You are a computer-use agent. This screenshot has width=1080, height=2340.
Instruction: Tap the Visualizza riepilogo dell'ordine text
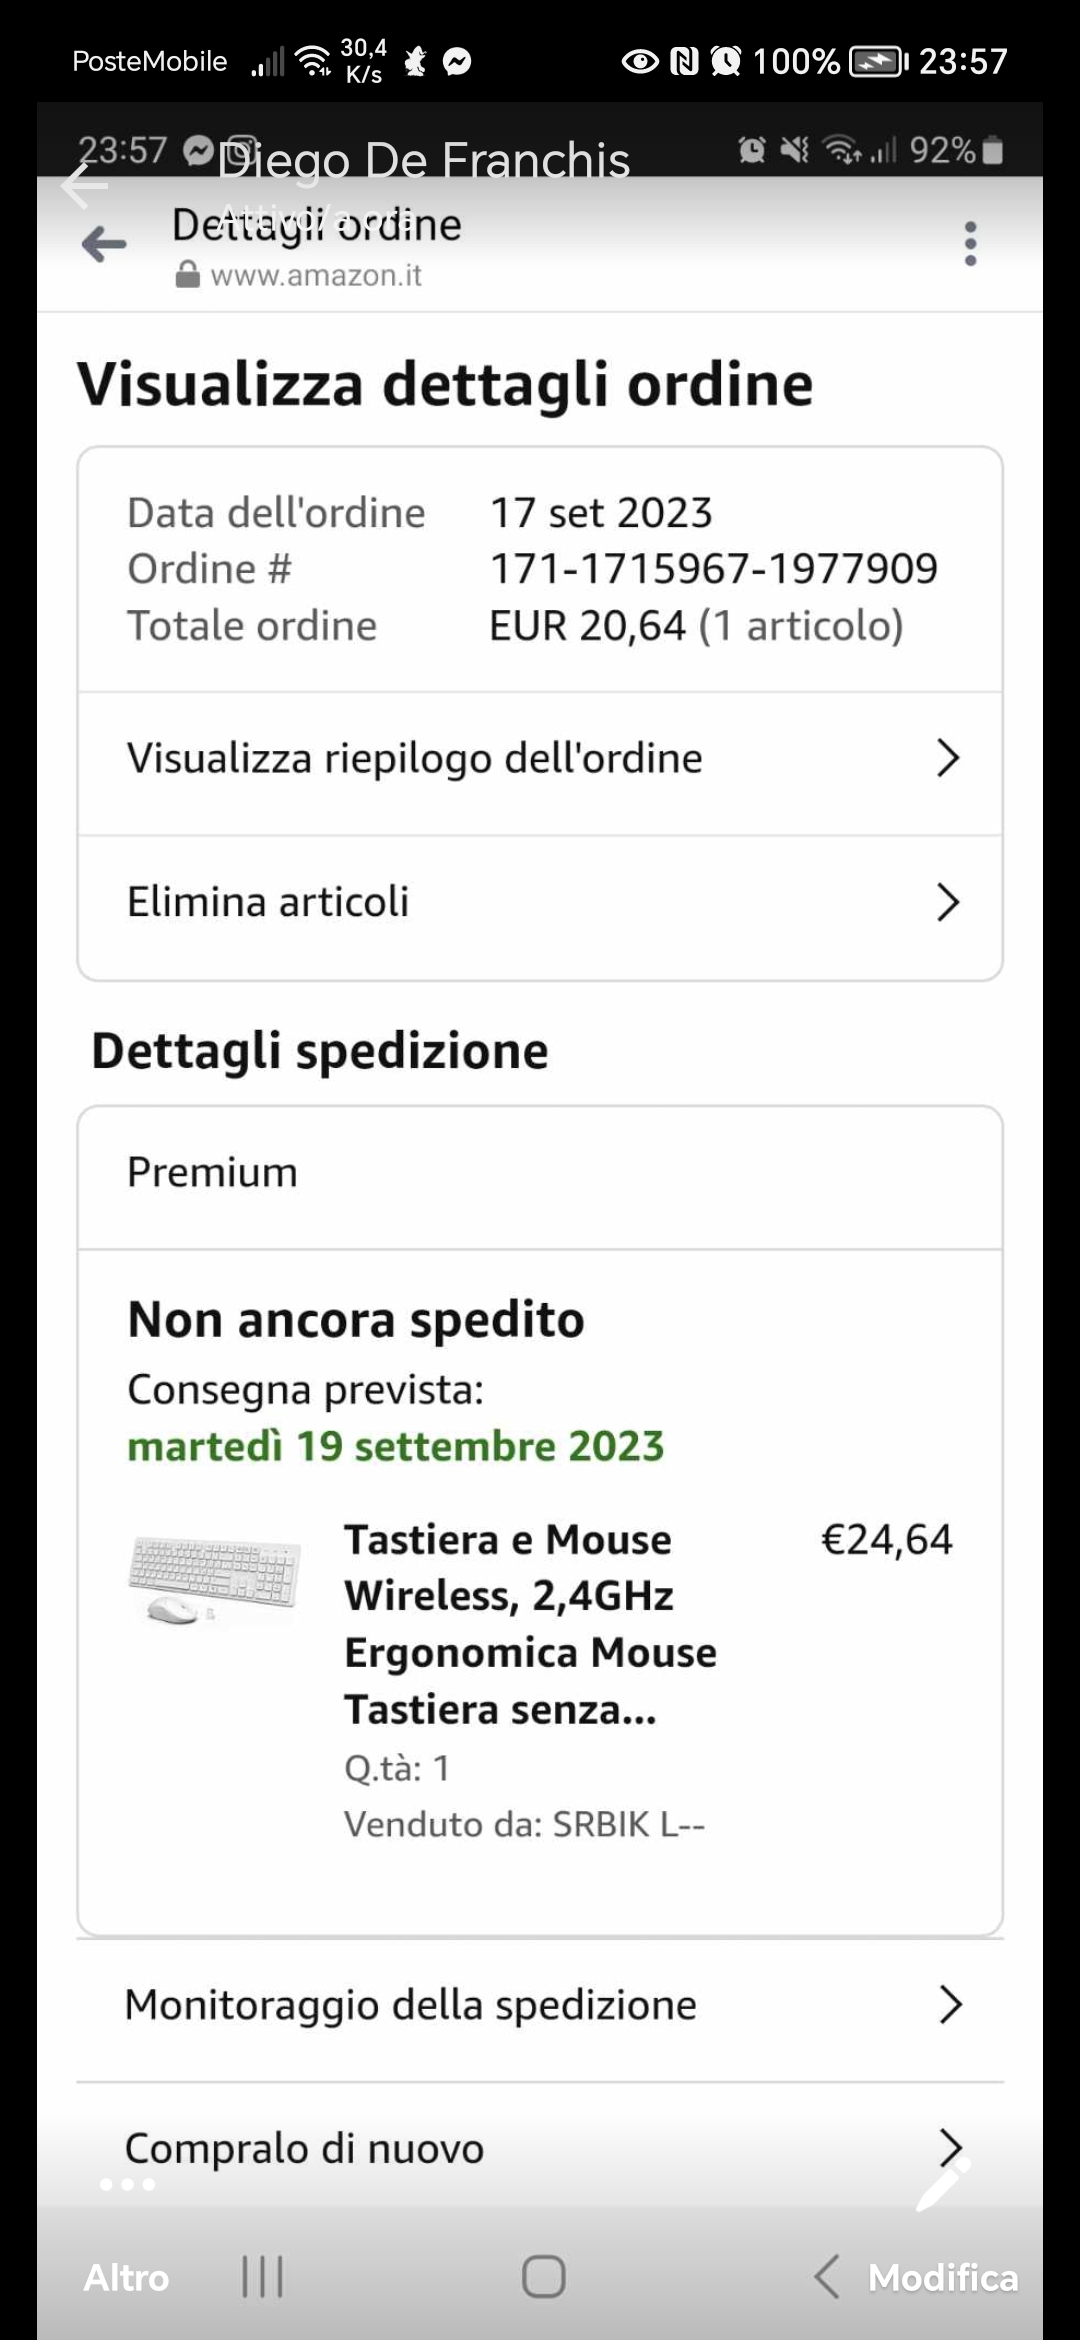pyautogui.click(x=414, y=758)
